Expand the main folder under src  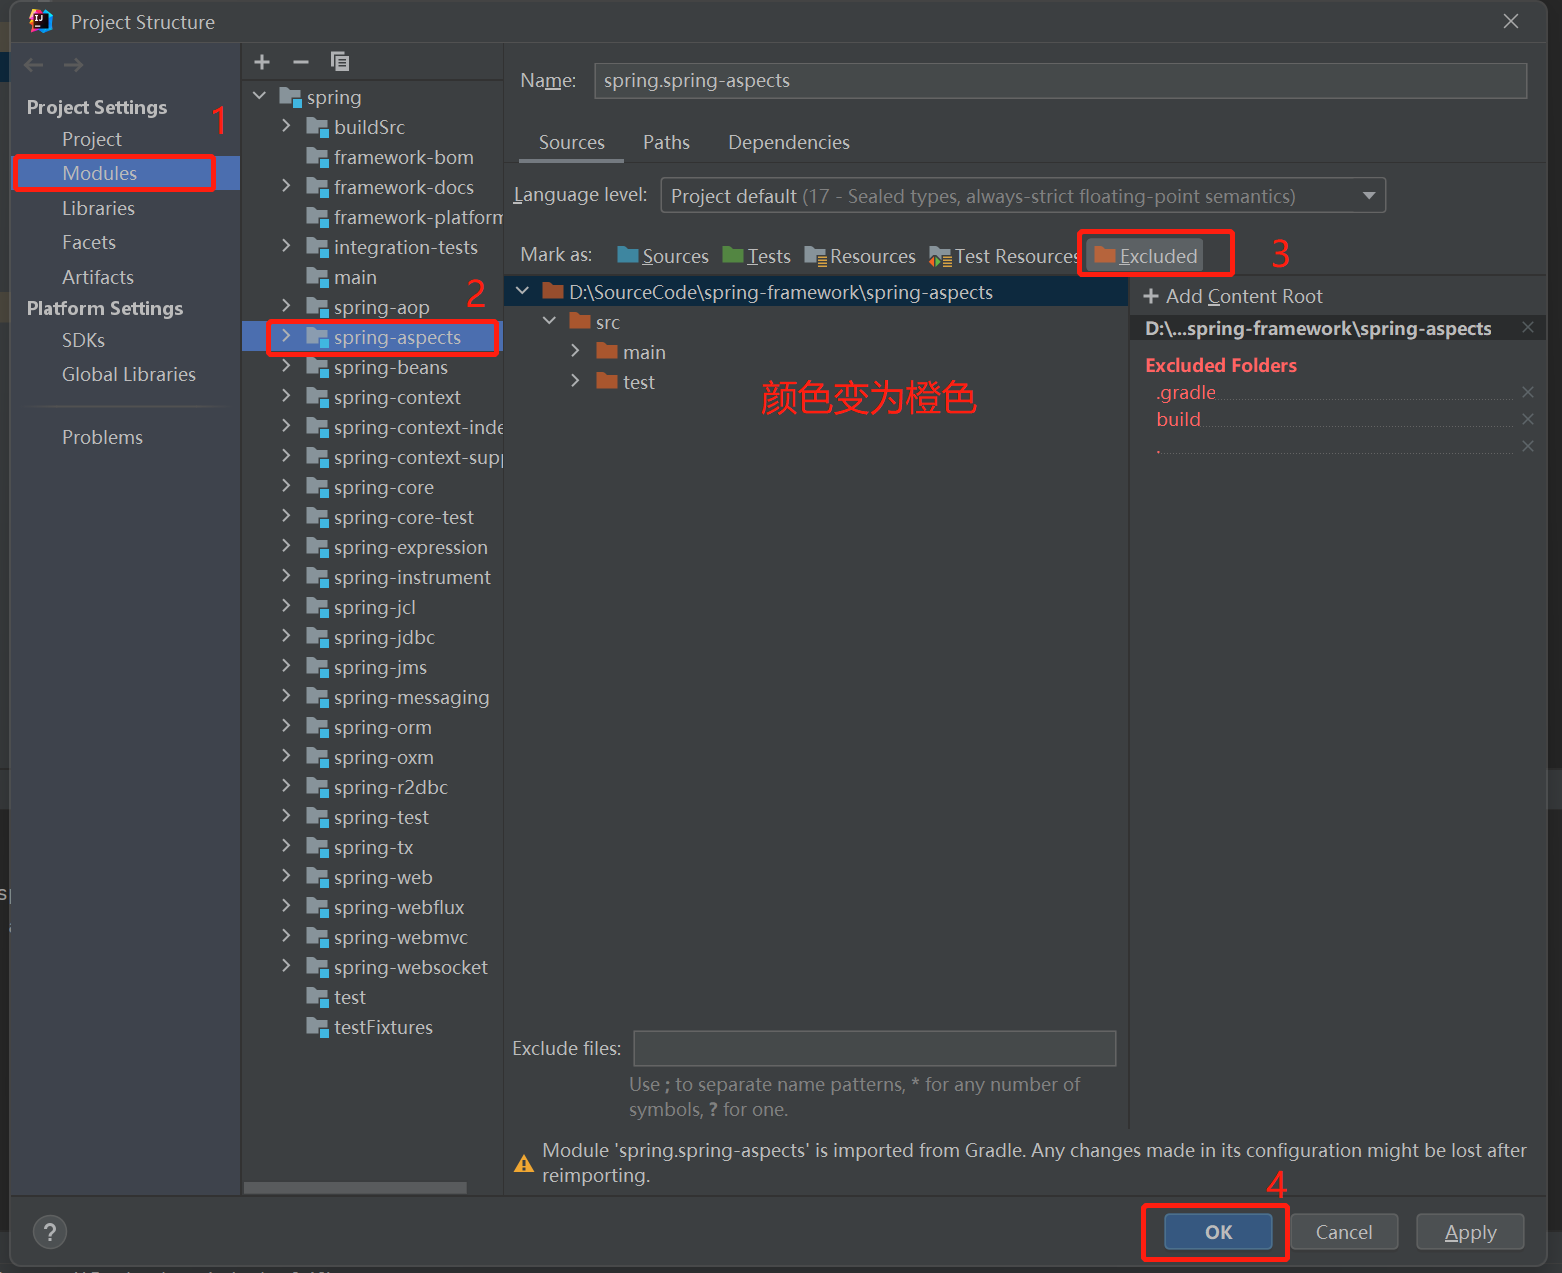tap(575, 351)
